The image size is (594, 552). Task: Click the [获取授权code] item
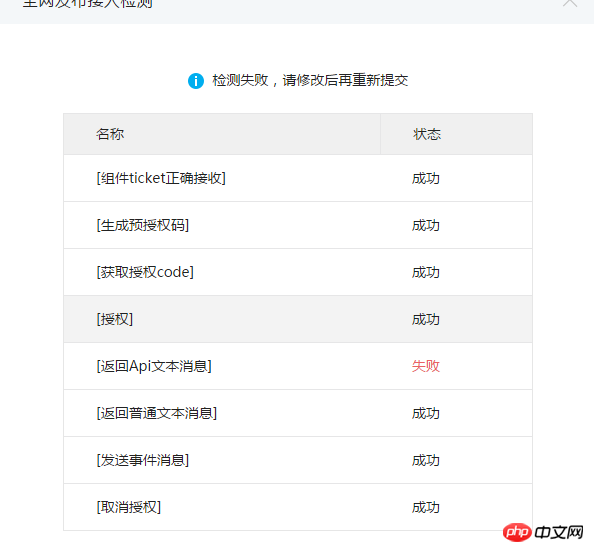click(x=145, y=272)
